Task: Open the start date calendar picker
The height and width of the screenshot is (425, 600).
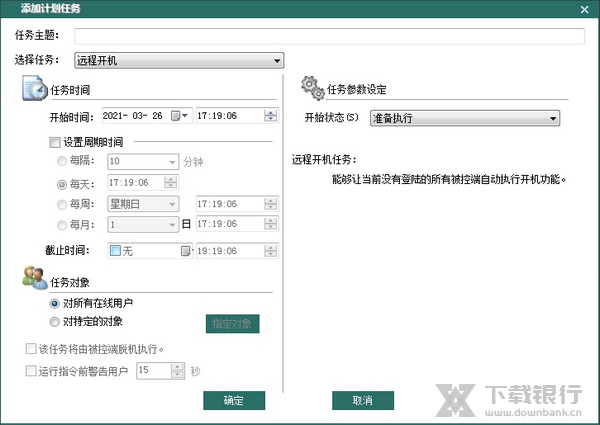Action: pos(179,116)
